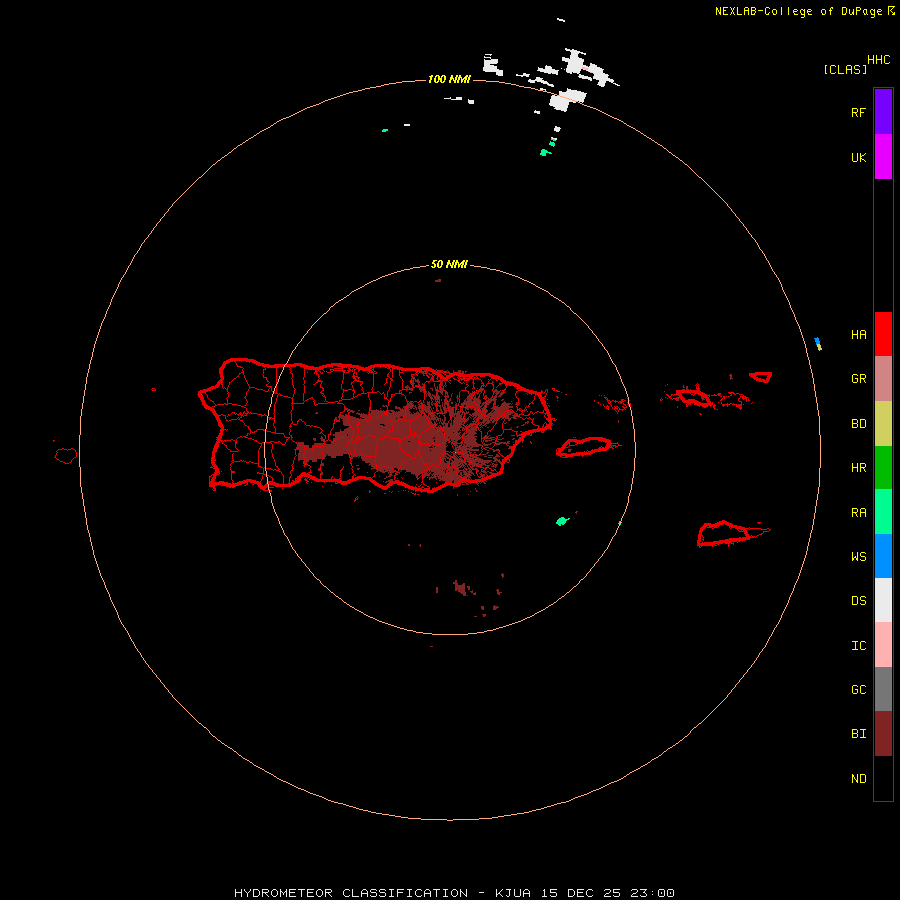Click the RA light green legend swatch
This screenshot has width=900, height=900.
pyautogui.click(x=883, y=512)
